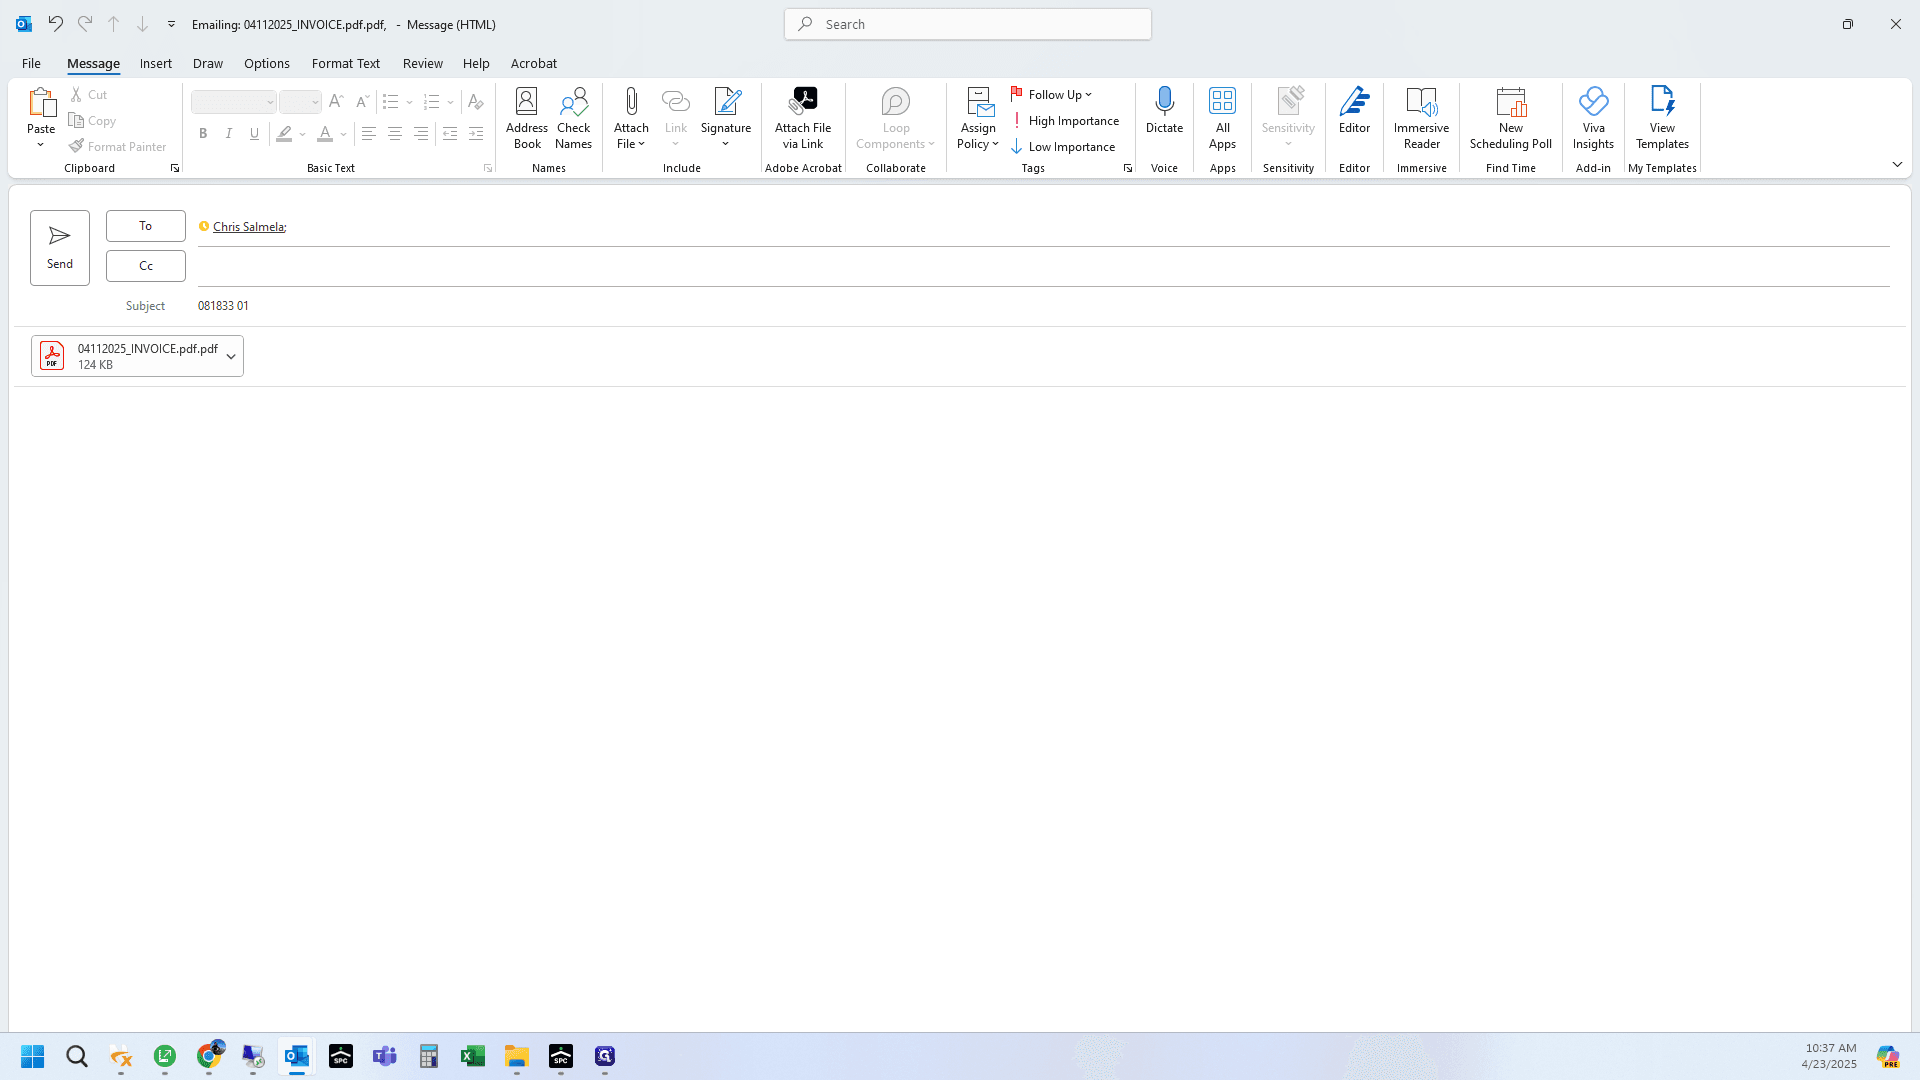Click Attach File via Link
1920x1080 pixels.
(803, 118)
